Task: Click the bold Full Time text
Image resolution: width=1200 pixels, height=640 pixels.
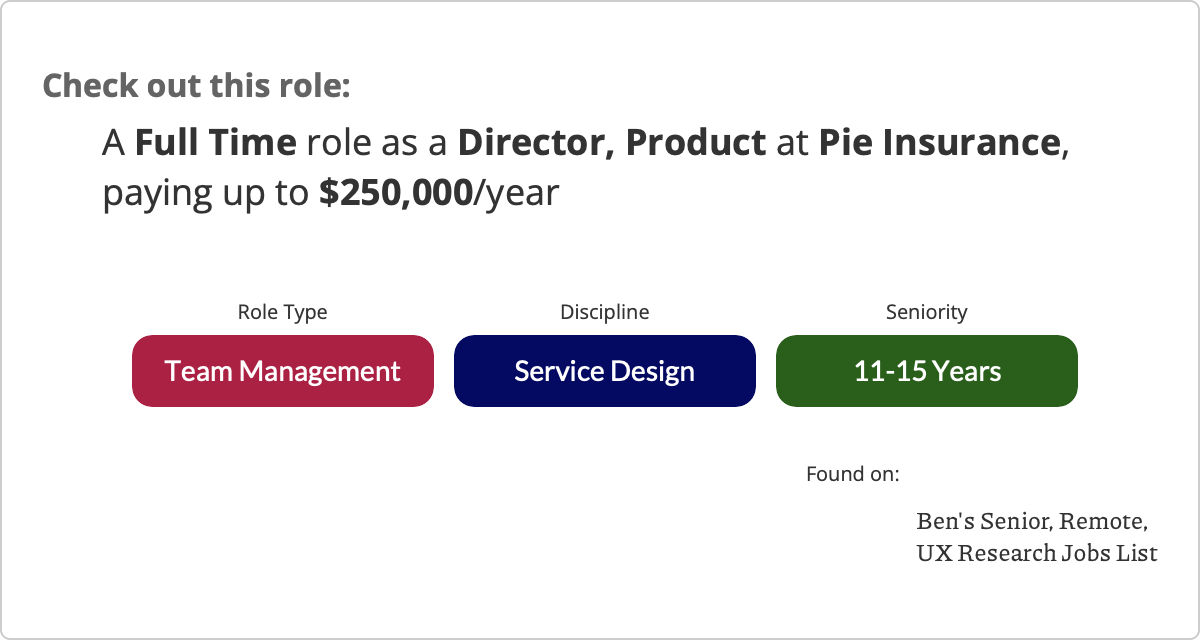Action: (x=216, y=143)
